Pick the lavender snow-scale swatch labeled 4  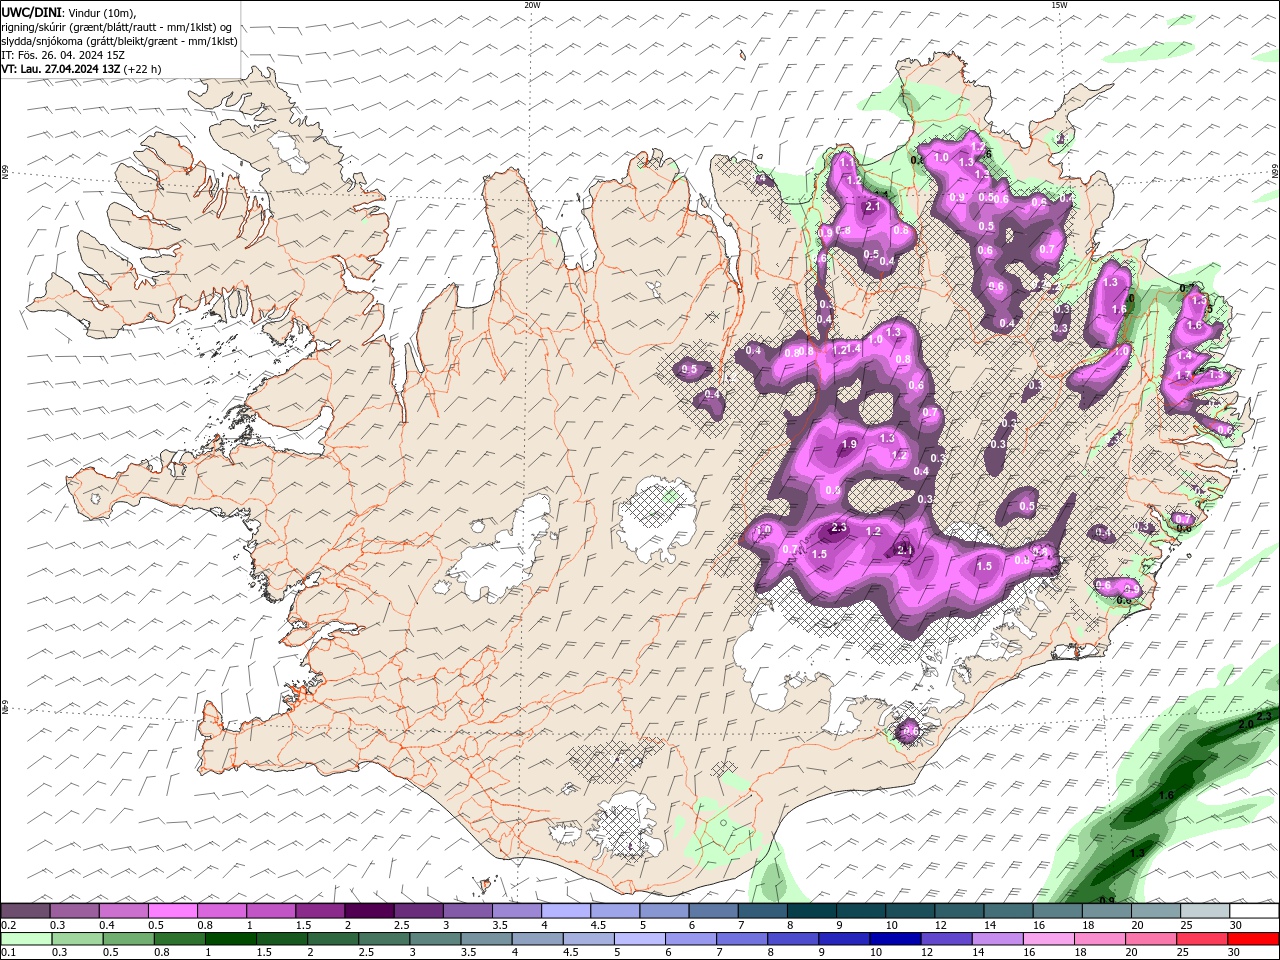565,911
